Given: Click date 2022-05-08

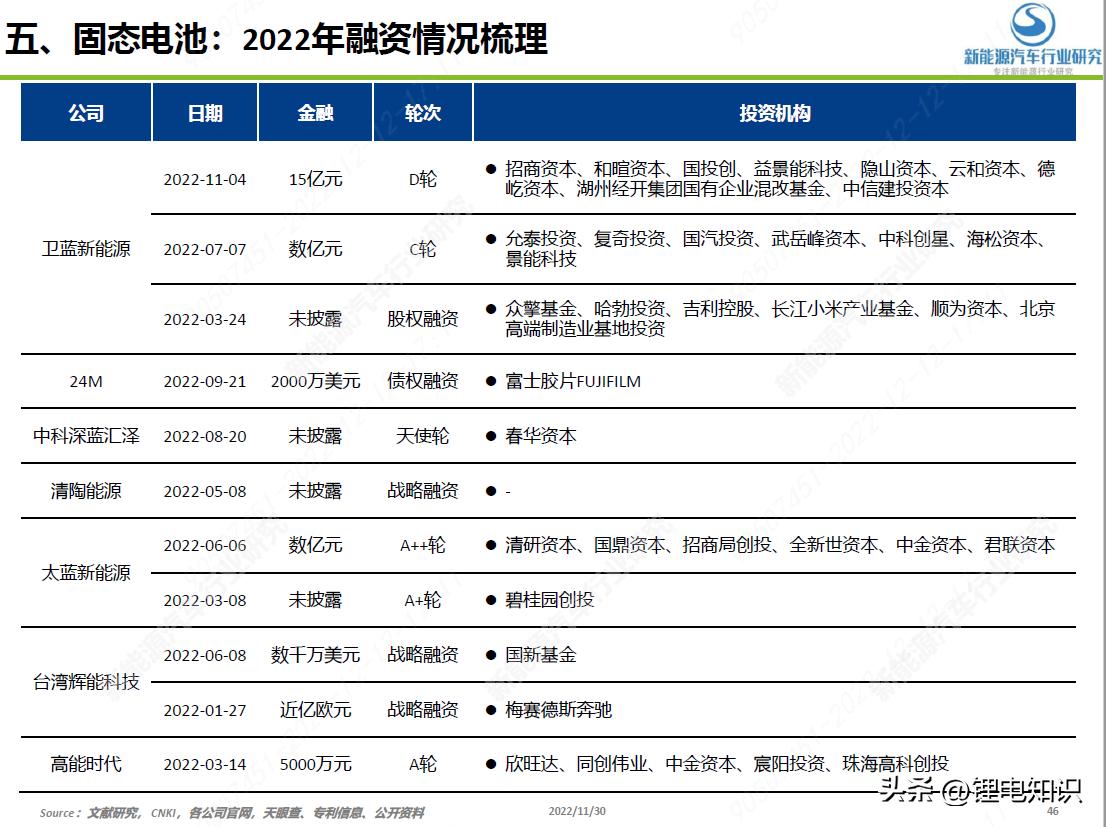Looking at the screenshot, I should (x=205, y=492).
